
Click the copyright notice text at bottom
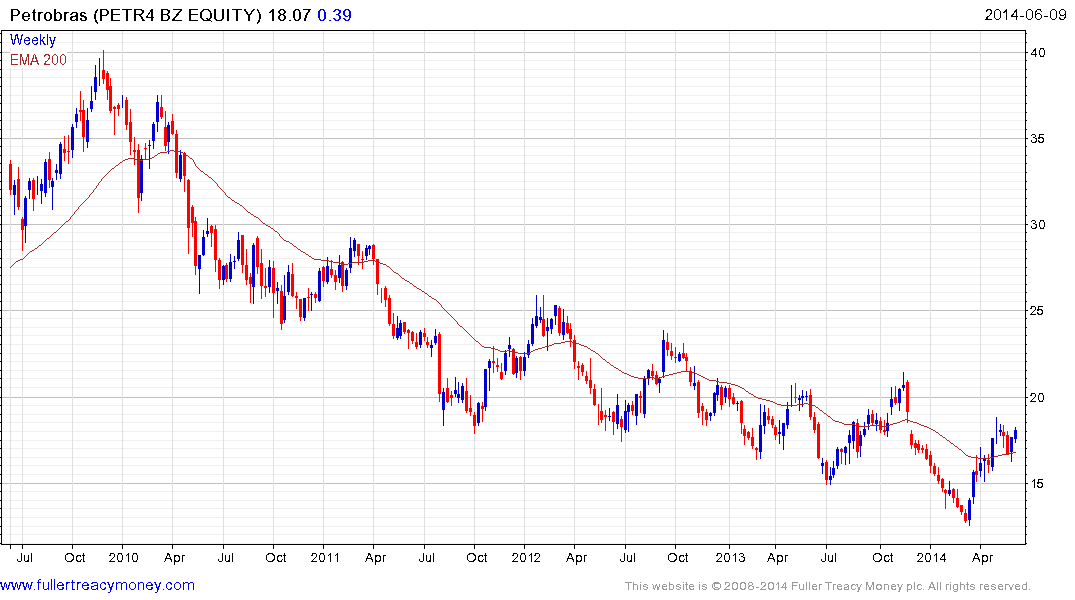tap(828, 586)
